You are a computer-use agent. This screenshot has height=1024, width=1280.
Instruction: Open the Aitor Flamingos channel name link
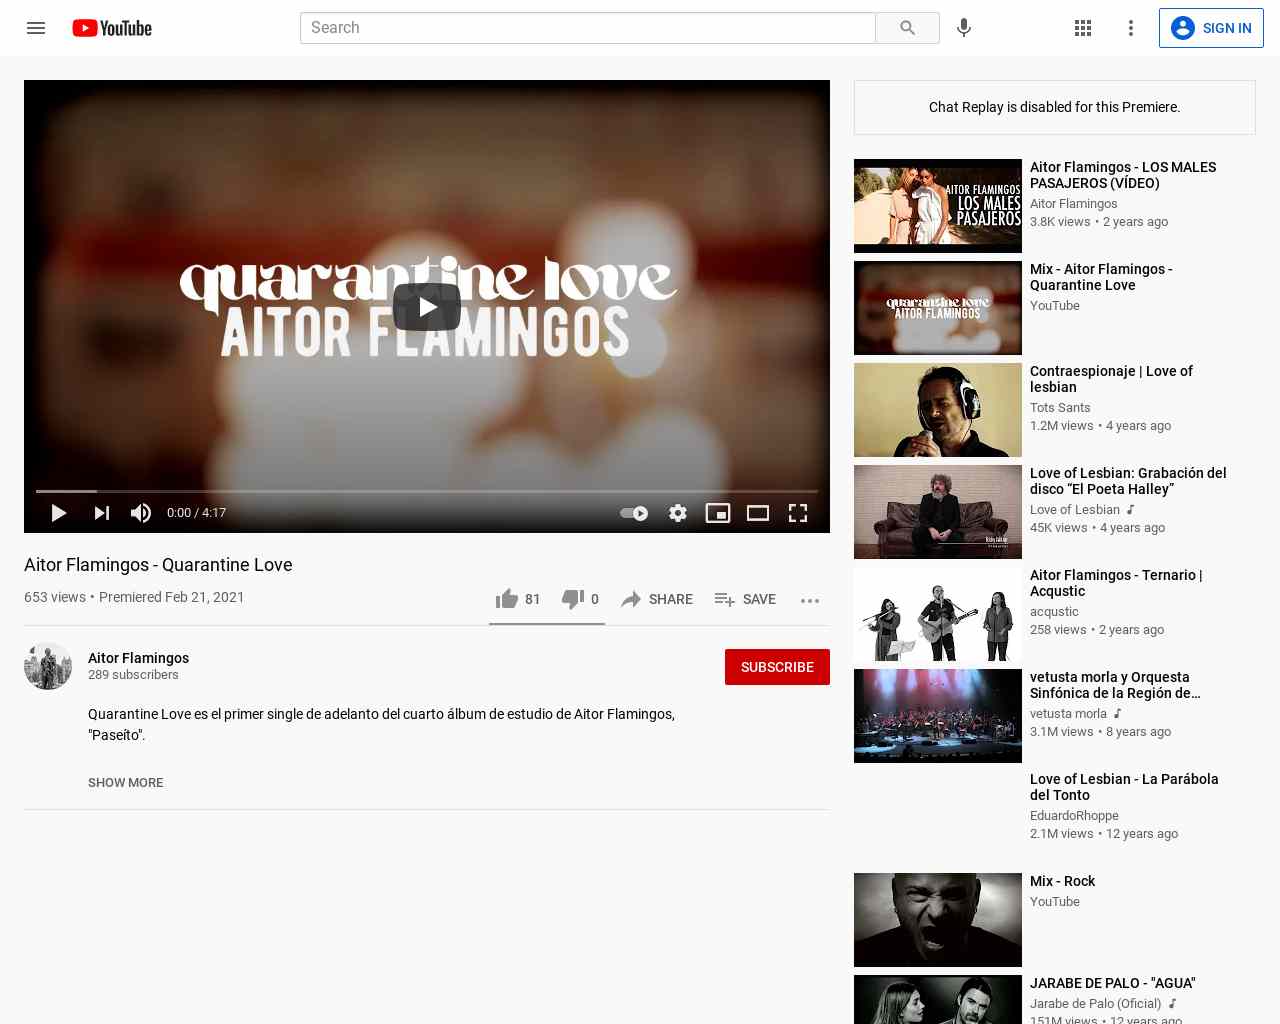point(138,658)
